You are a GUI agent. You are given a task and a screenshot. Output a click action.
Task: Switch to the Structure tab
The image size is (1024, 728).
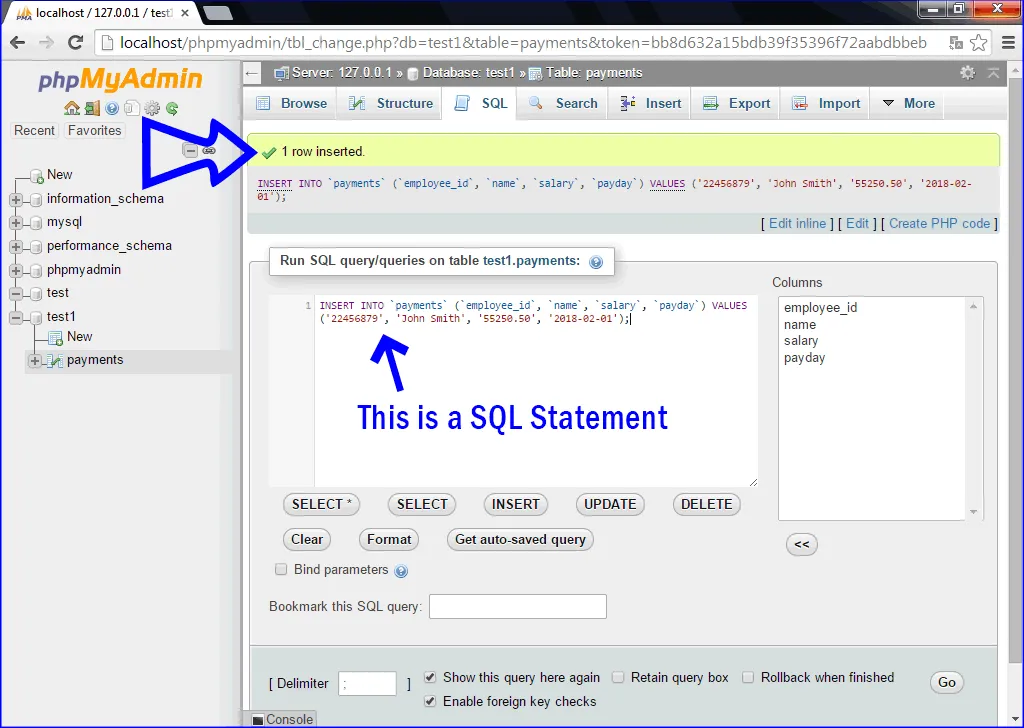391,103
